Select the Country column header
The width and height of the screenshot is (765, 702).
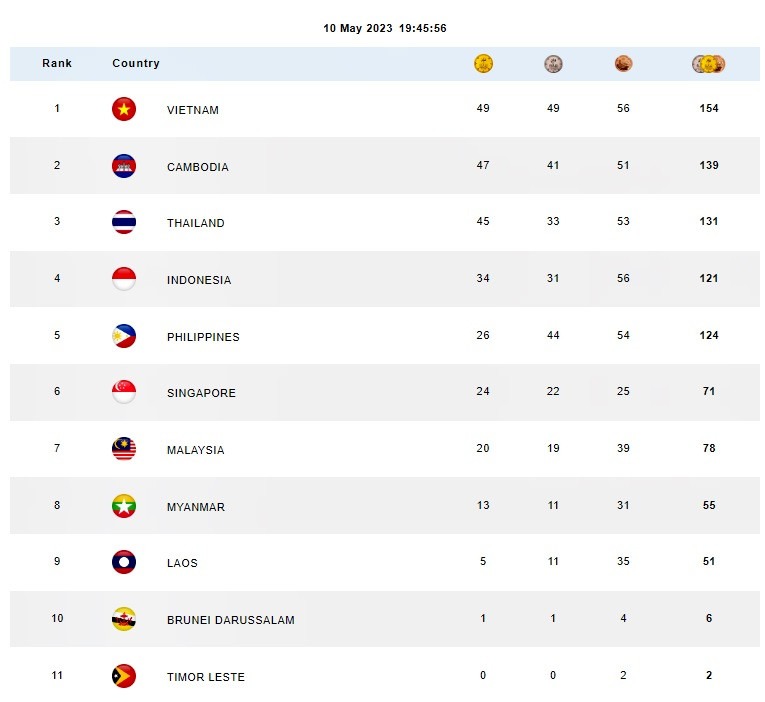(136, 63)
